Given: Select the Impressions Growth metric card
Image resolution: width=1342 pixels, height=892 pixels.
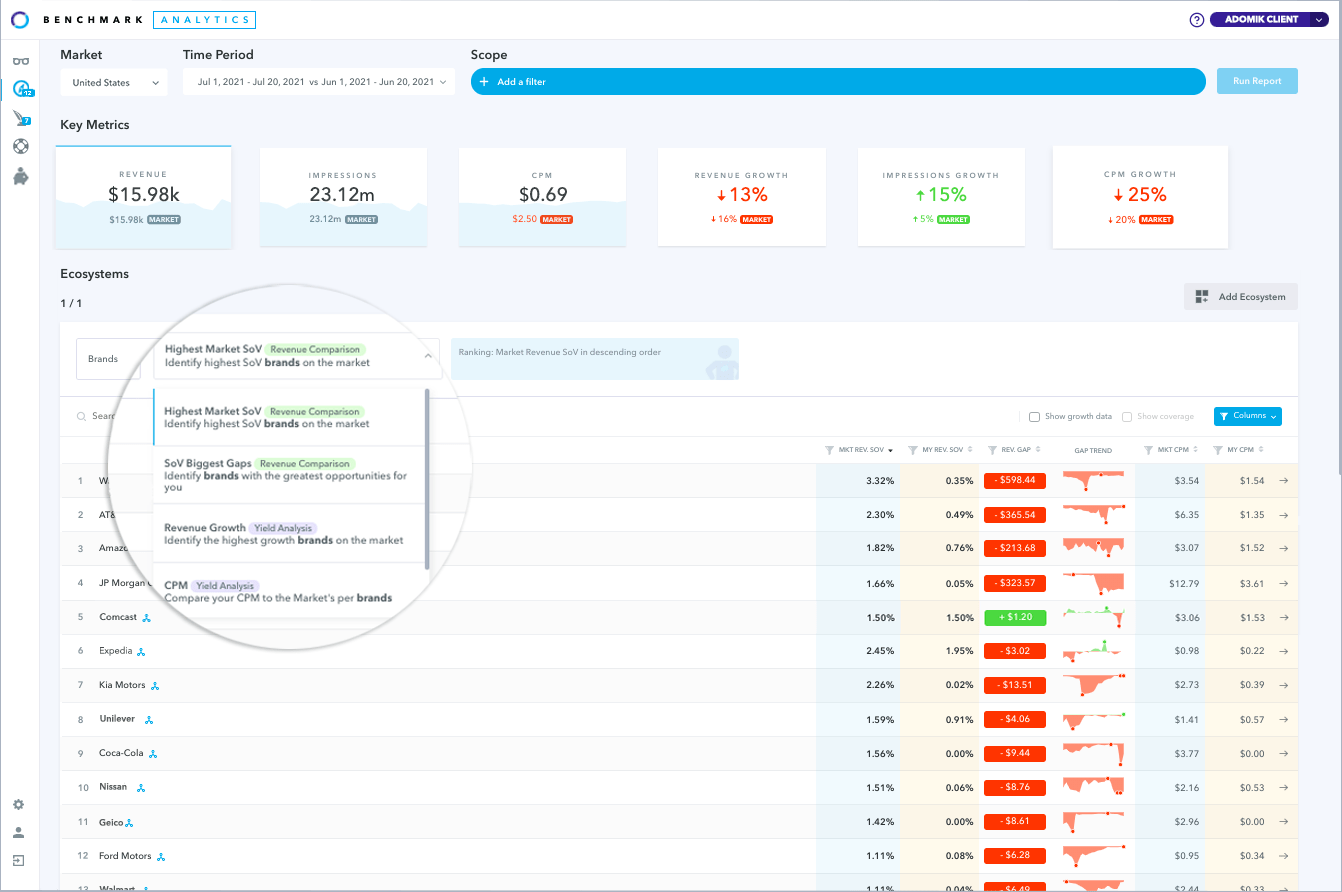Looking at the screenshot, I should click(941, 197).
